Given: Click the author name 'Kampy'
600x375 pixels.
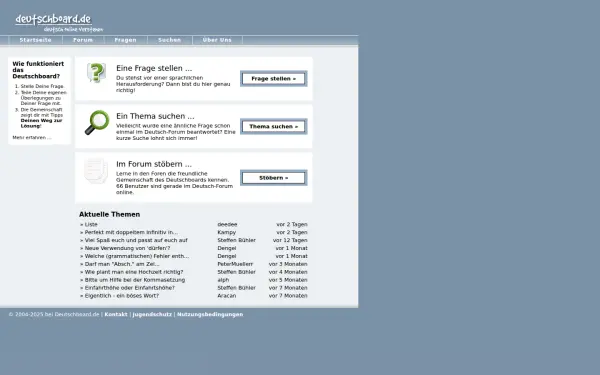Looking at the screenshot, I should tap(227, 232).
